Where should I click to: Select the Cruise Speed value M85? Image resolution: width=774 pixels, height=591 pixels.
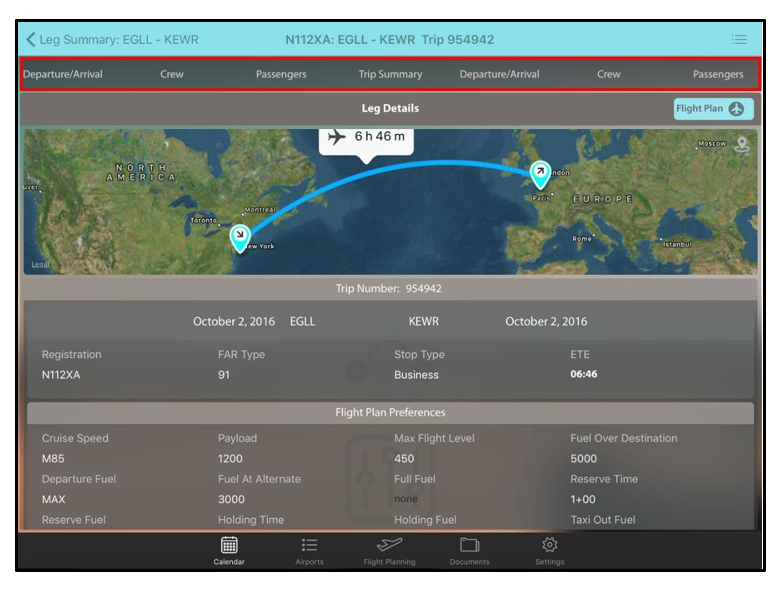(53, 459)
